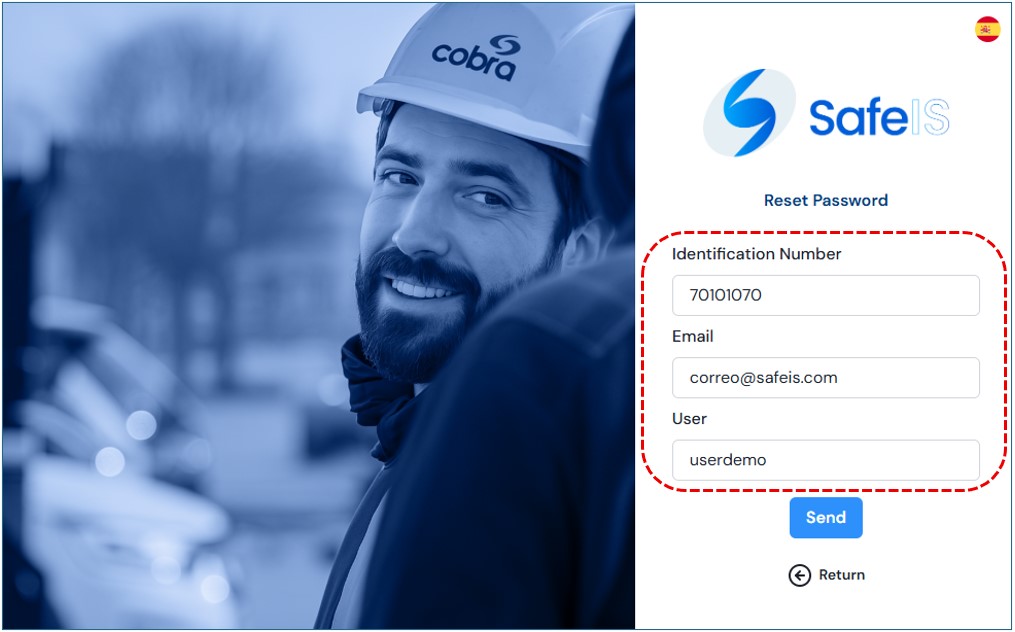This screenshot has height=632, width=1015.
Task: Click the circled left-arrow Return icon
Action: (799, 575)
